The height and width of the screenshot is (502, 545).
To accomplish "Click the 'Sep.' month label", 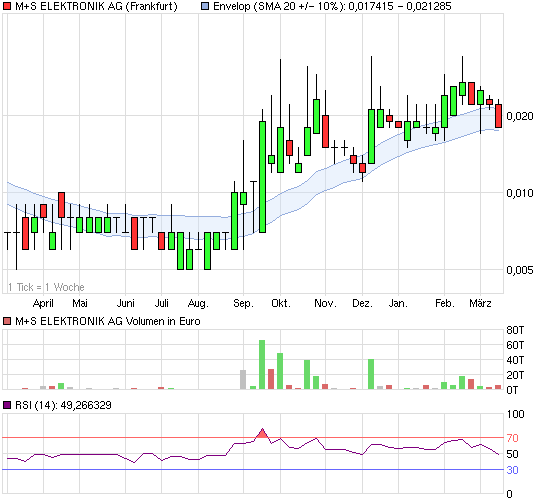I will click(243, 304).
